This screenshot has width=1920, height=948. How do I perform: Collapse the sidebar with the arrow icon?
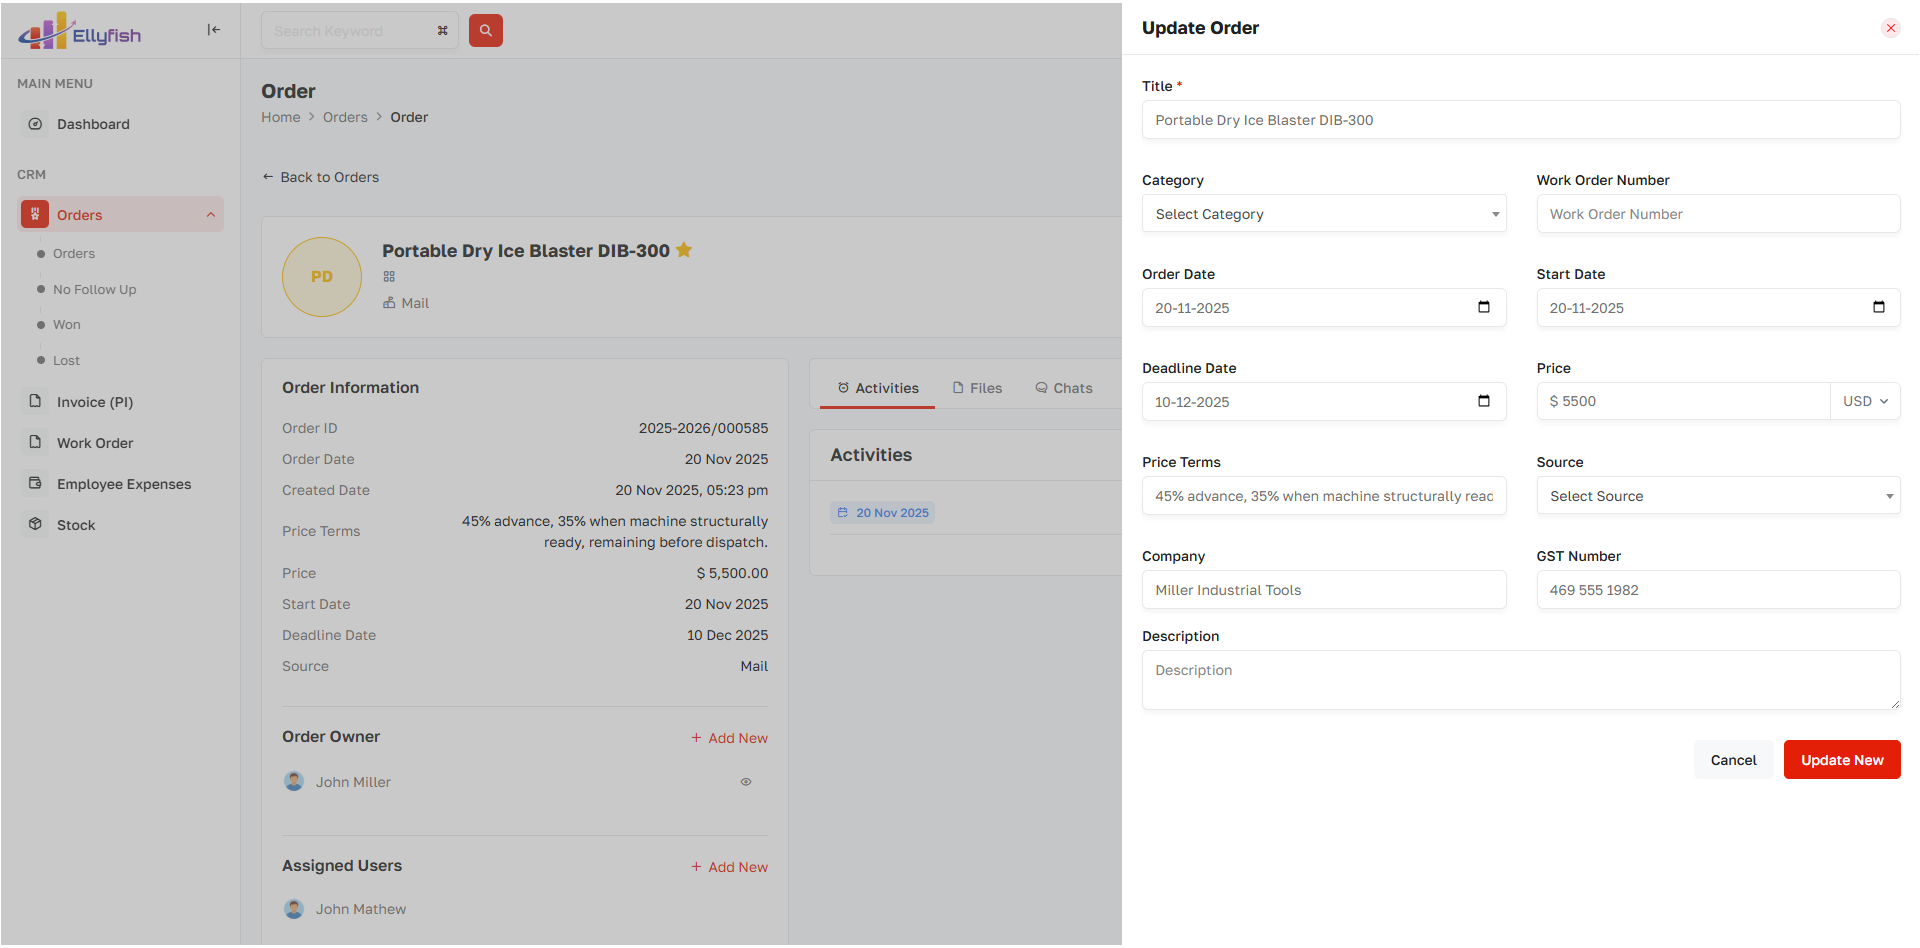(x=213, y=30)
